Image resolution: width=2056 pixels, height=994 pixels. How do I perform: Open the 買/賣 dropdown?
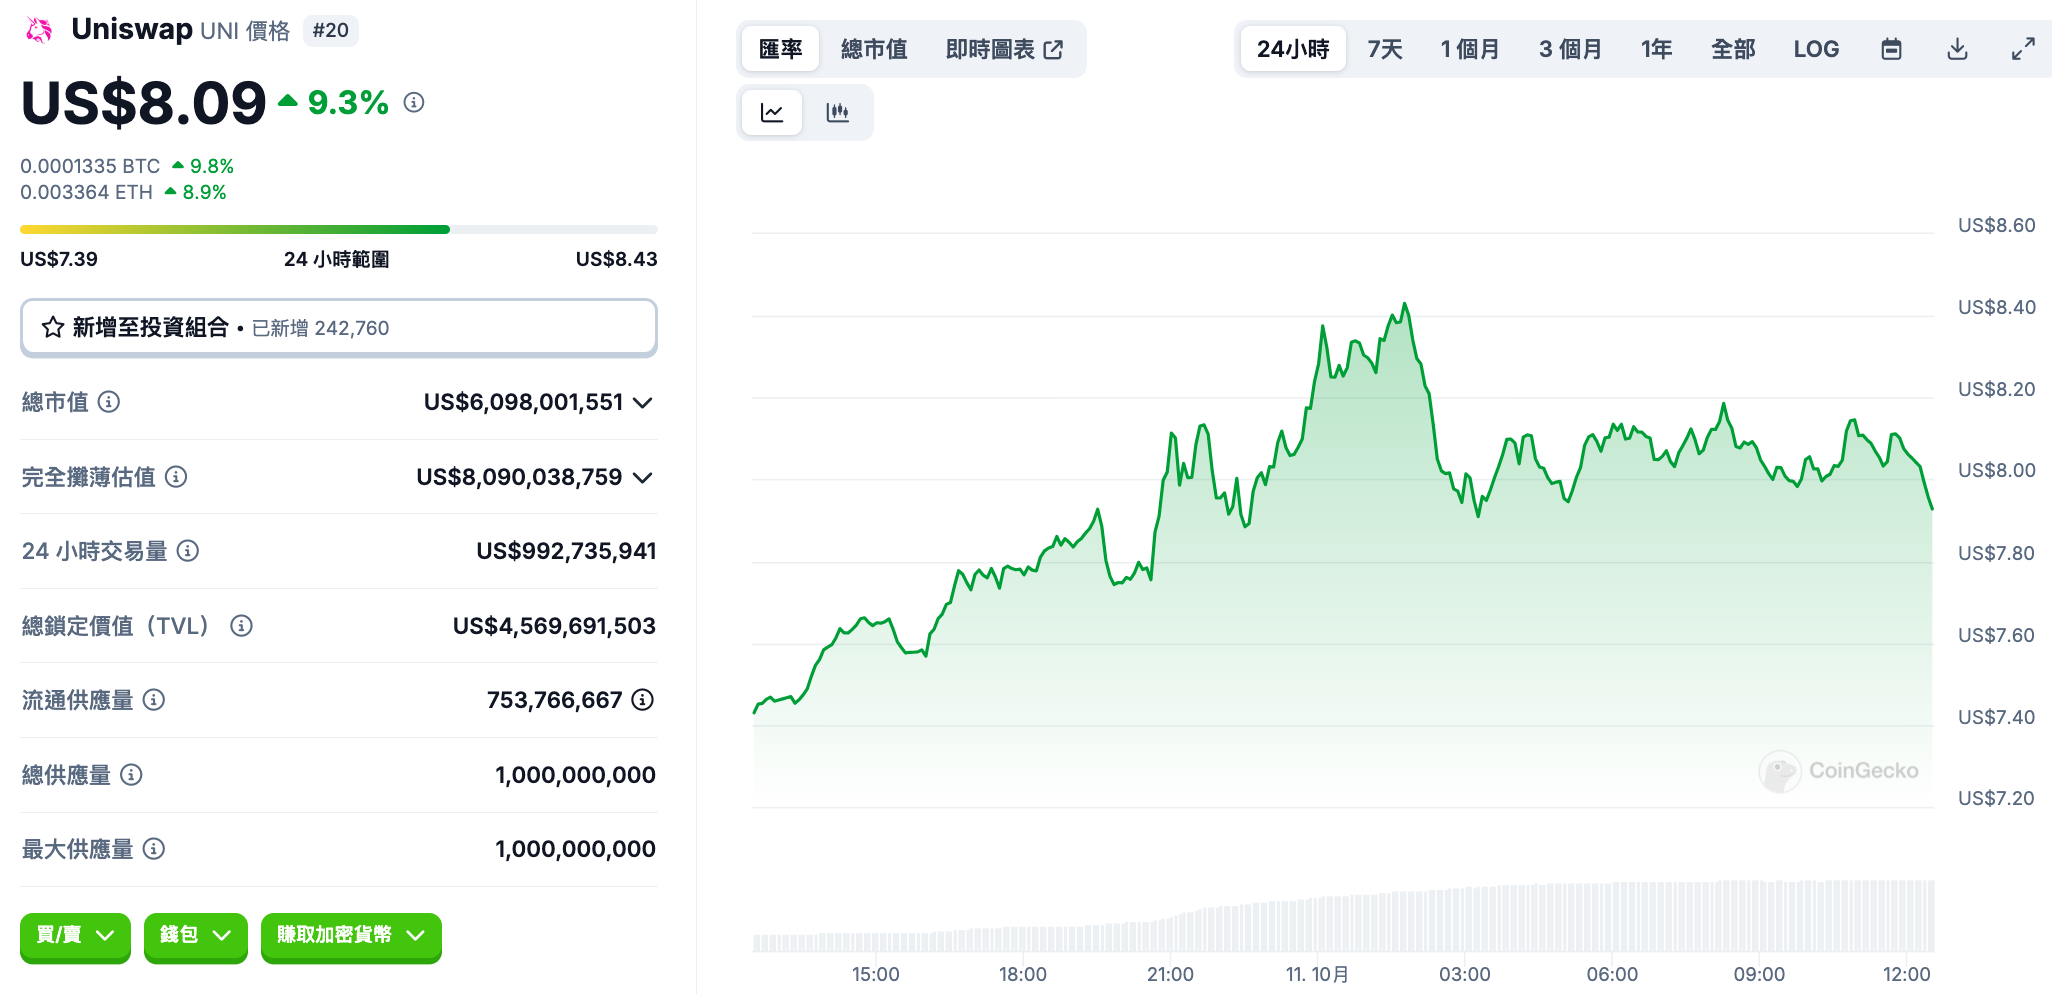[75, 935]
